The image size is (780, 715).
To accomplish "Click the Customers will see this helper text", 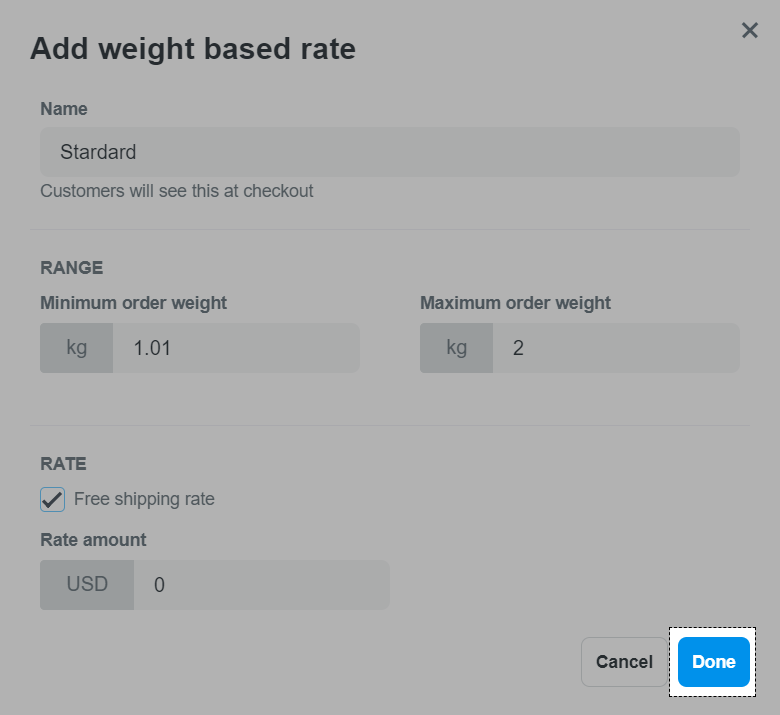I will (177, 190).
